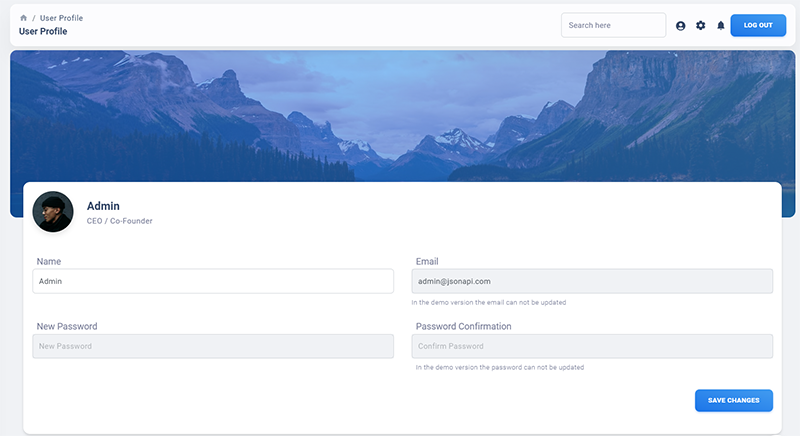
Task: Click the SAVE CHANGES button
Action: coord(734,400)
